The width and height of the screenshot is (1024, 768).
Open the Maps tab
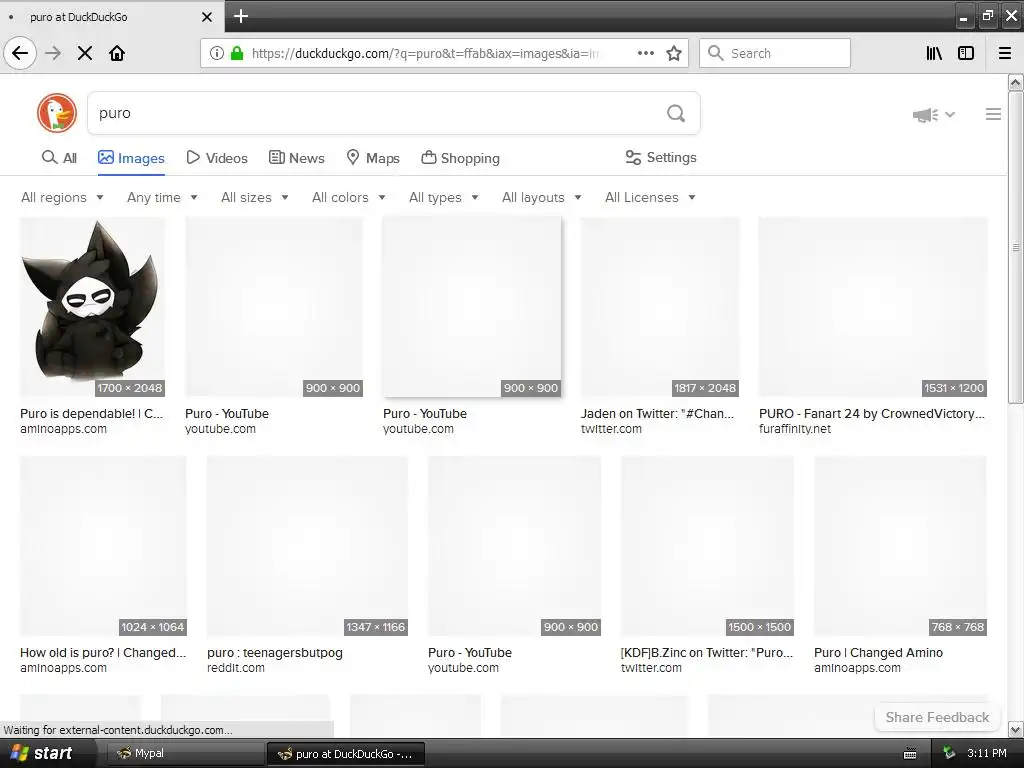pyautogui.click(x=373, y=158)
